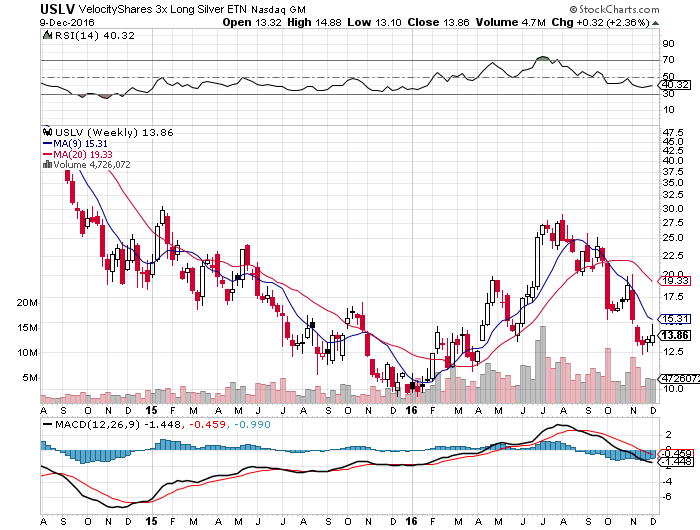Click the blue MA(9) legend line marker
This screenshot has width=700, height=530.
coord(47,144)
